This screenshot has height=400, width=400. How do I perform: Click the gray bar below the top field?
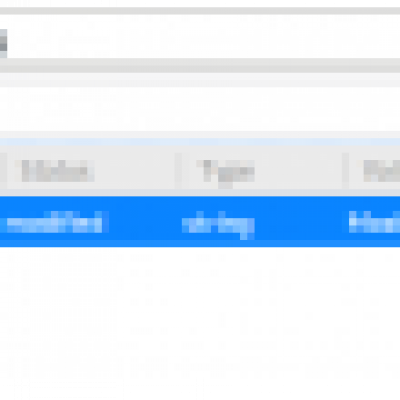pos(200,65)
